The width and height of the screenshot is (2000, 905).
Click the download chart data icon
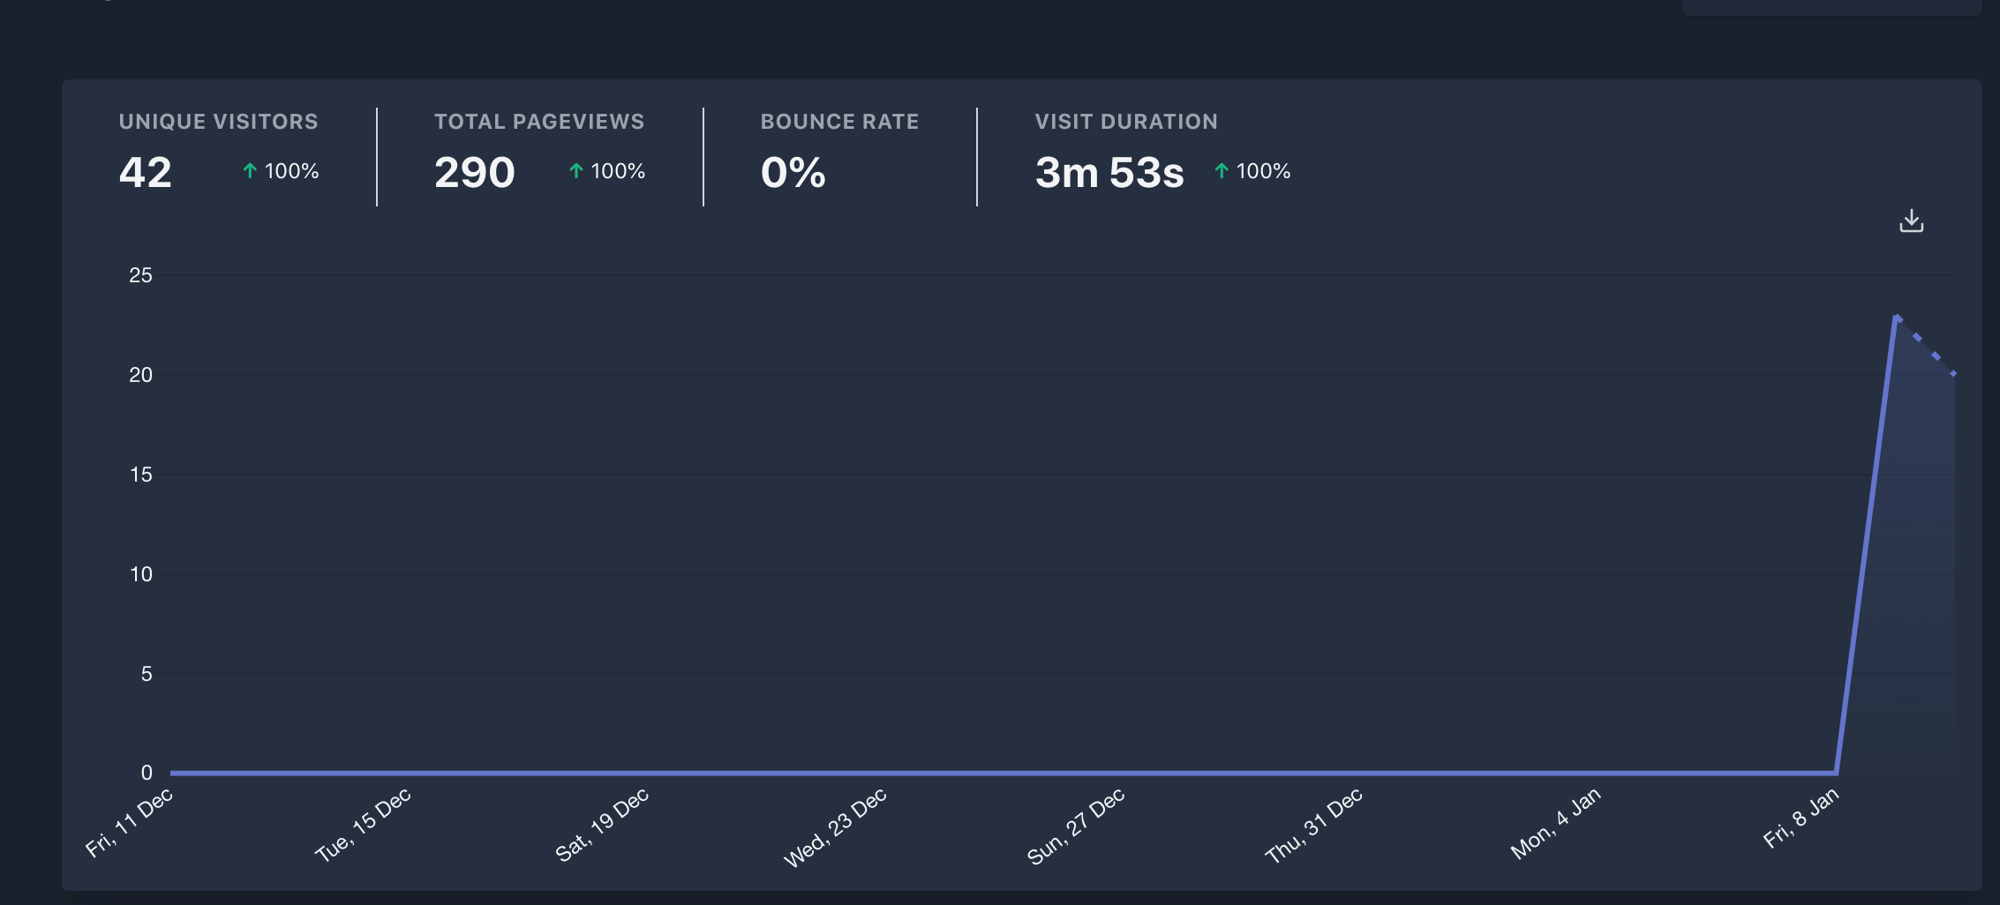pyautogui.click(x=1911, y=221)
